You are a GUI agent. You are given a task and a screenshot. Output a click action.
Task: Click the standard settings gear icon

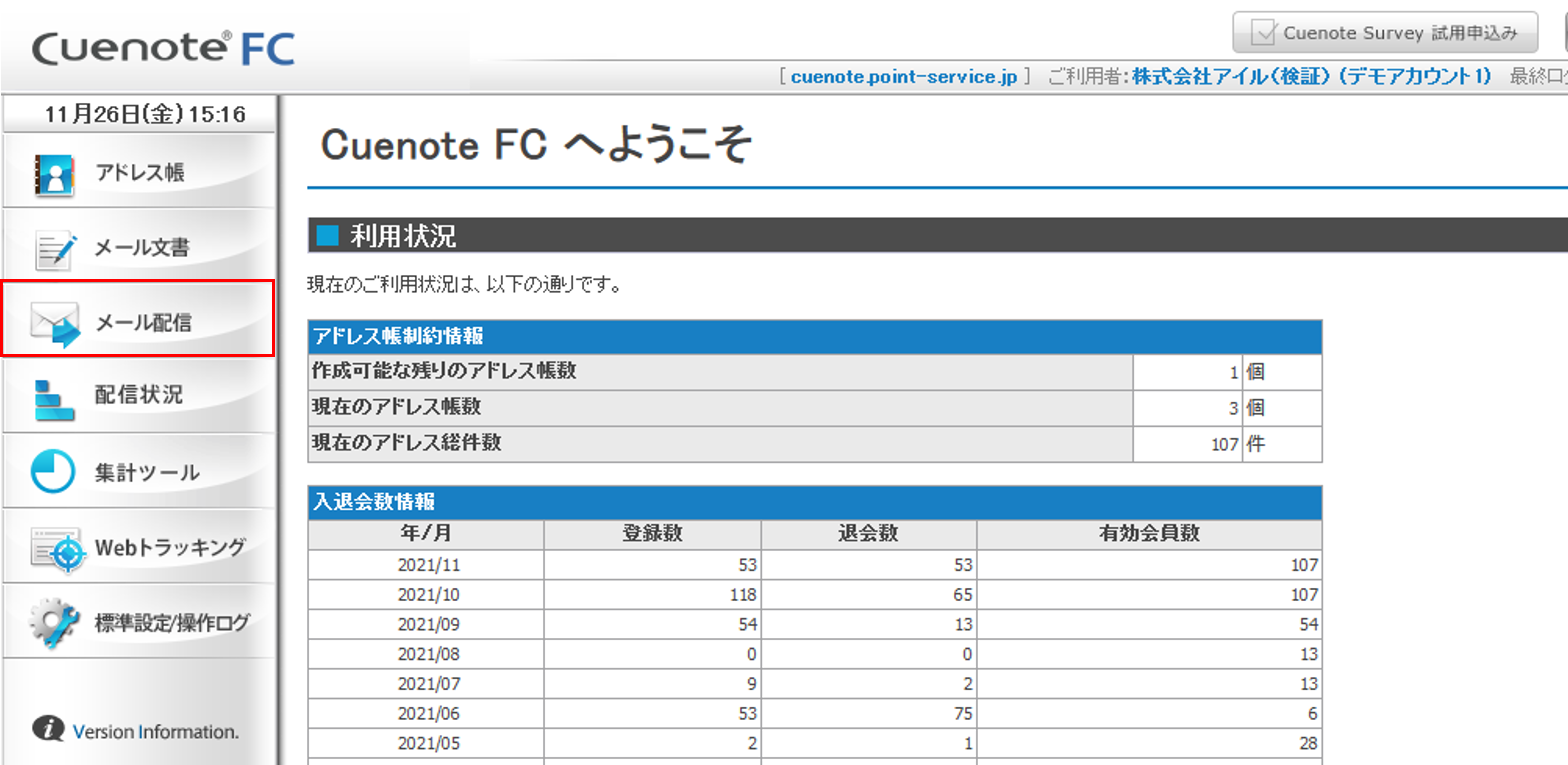point(54,622)
